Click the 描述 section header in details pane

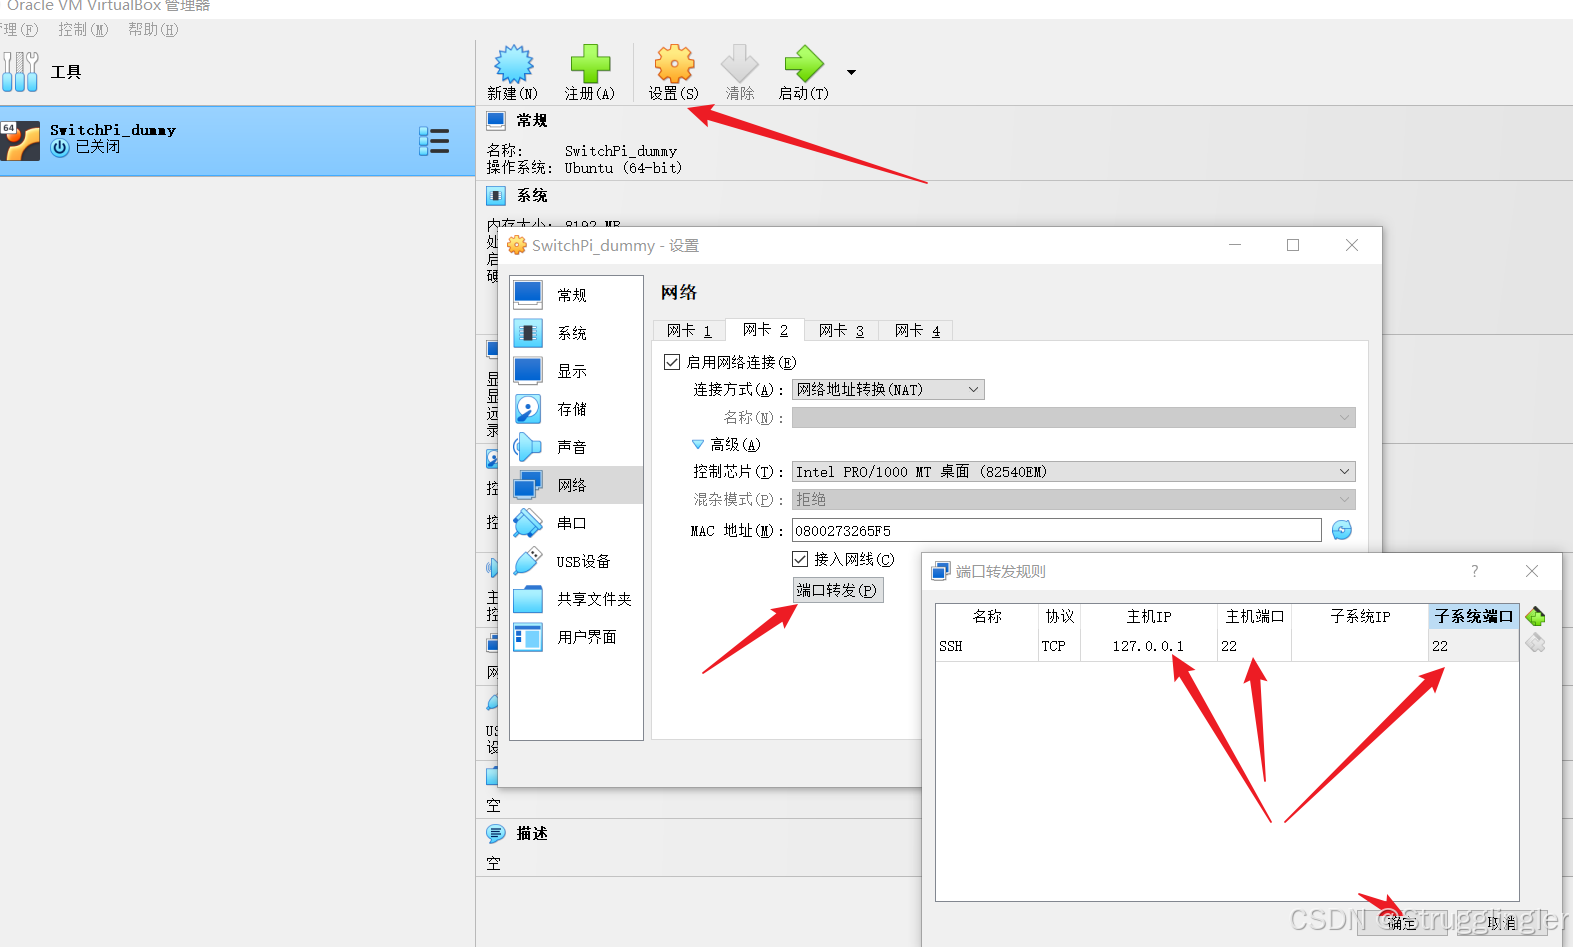532,833
